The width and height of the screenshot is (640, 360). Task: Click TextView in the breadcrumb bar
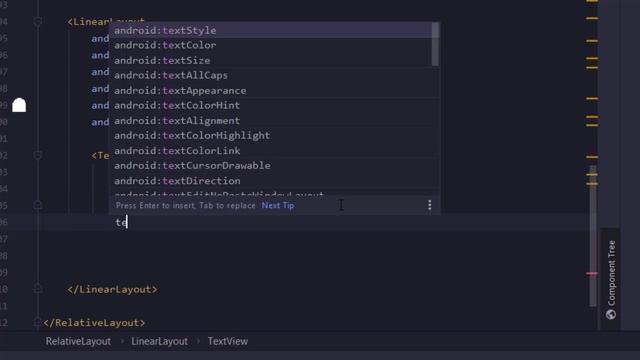[x=228, y=341]
